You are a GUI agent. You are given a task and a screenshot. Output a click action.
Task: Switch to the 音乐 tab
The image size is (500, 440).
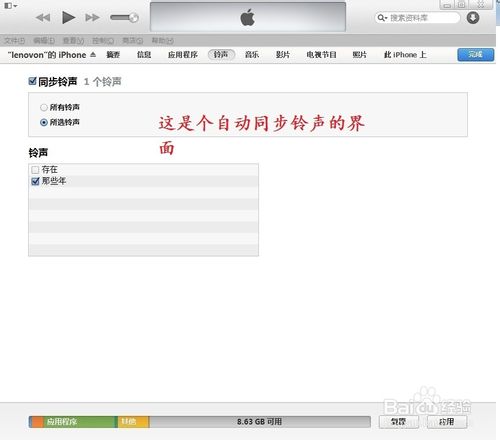252,55
